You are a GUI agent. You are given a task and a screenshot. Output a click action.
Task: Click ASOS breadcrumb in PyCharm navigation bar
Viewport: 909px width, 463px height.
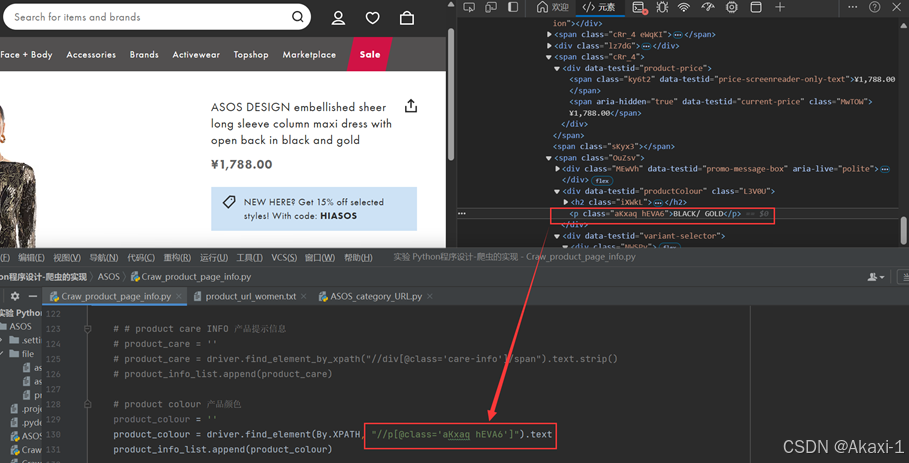(108, 277)
